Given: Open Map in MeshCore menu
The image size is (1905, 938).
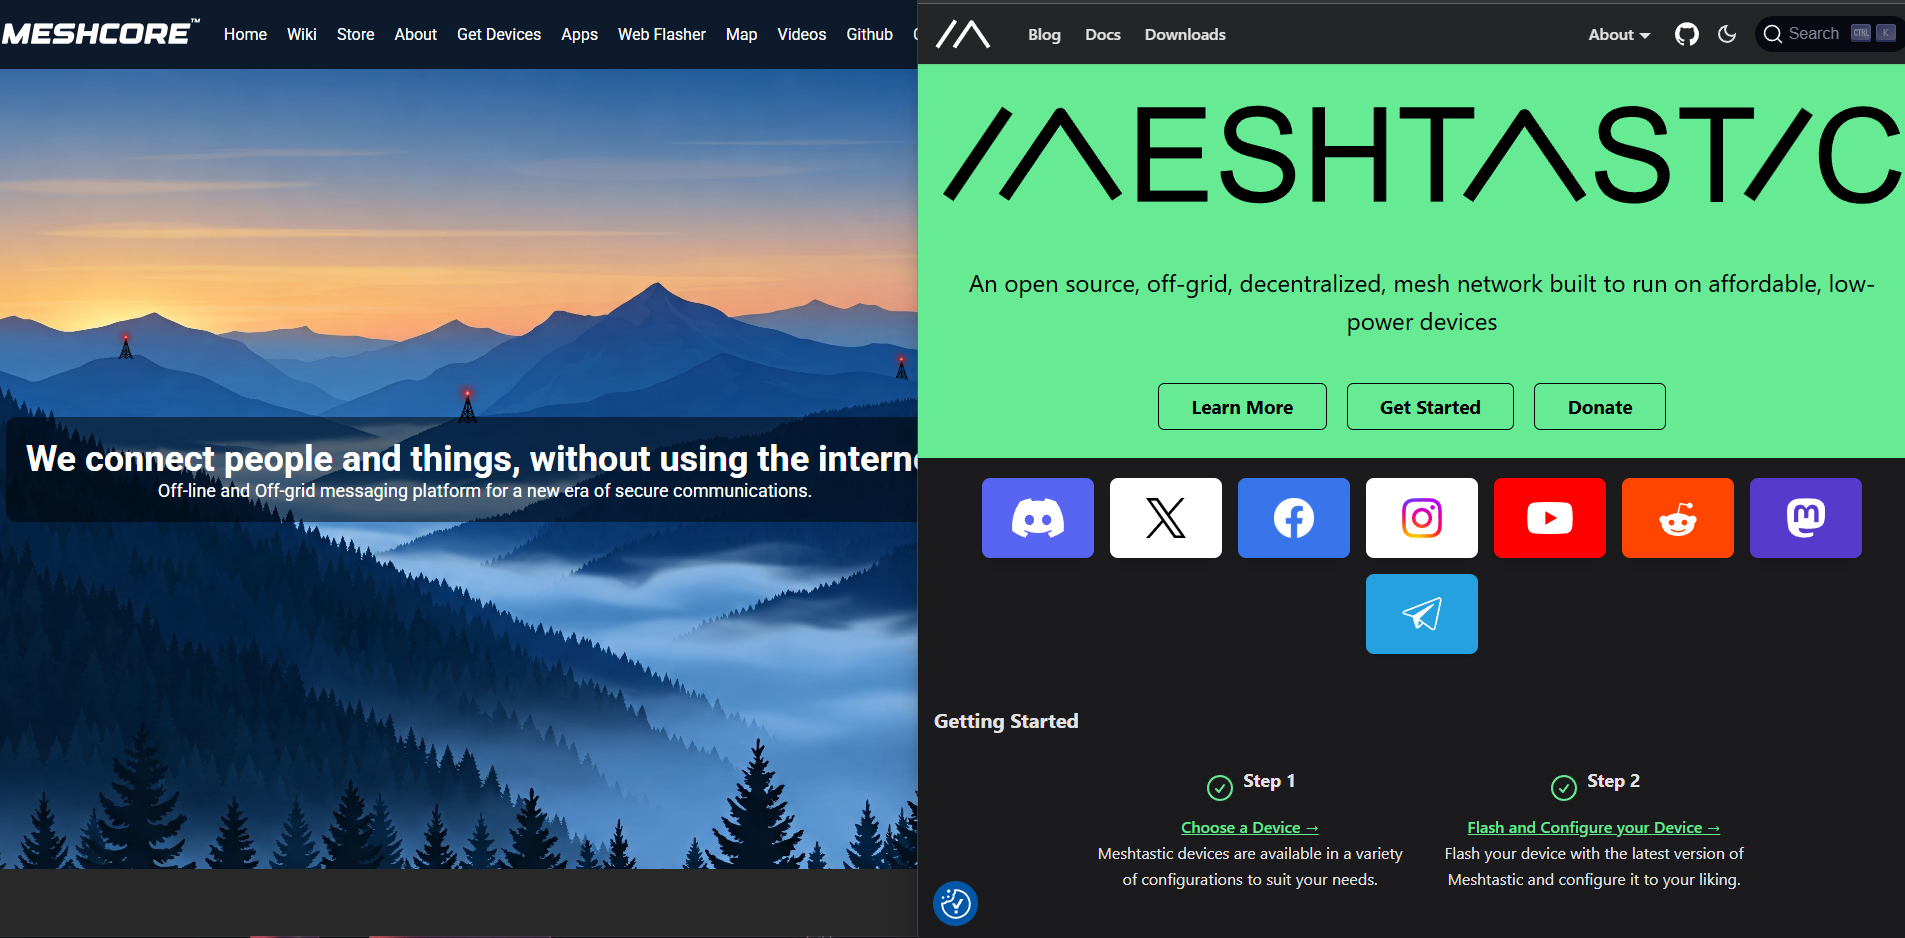Looking at the screenshot, I should coord(742,34).
